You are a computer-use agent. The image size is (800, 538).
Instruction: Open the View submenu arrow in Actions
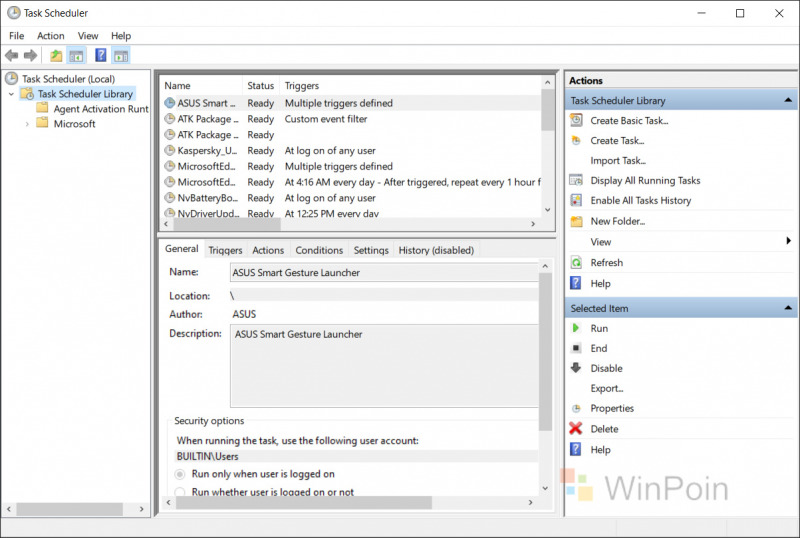(789, 241)
